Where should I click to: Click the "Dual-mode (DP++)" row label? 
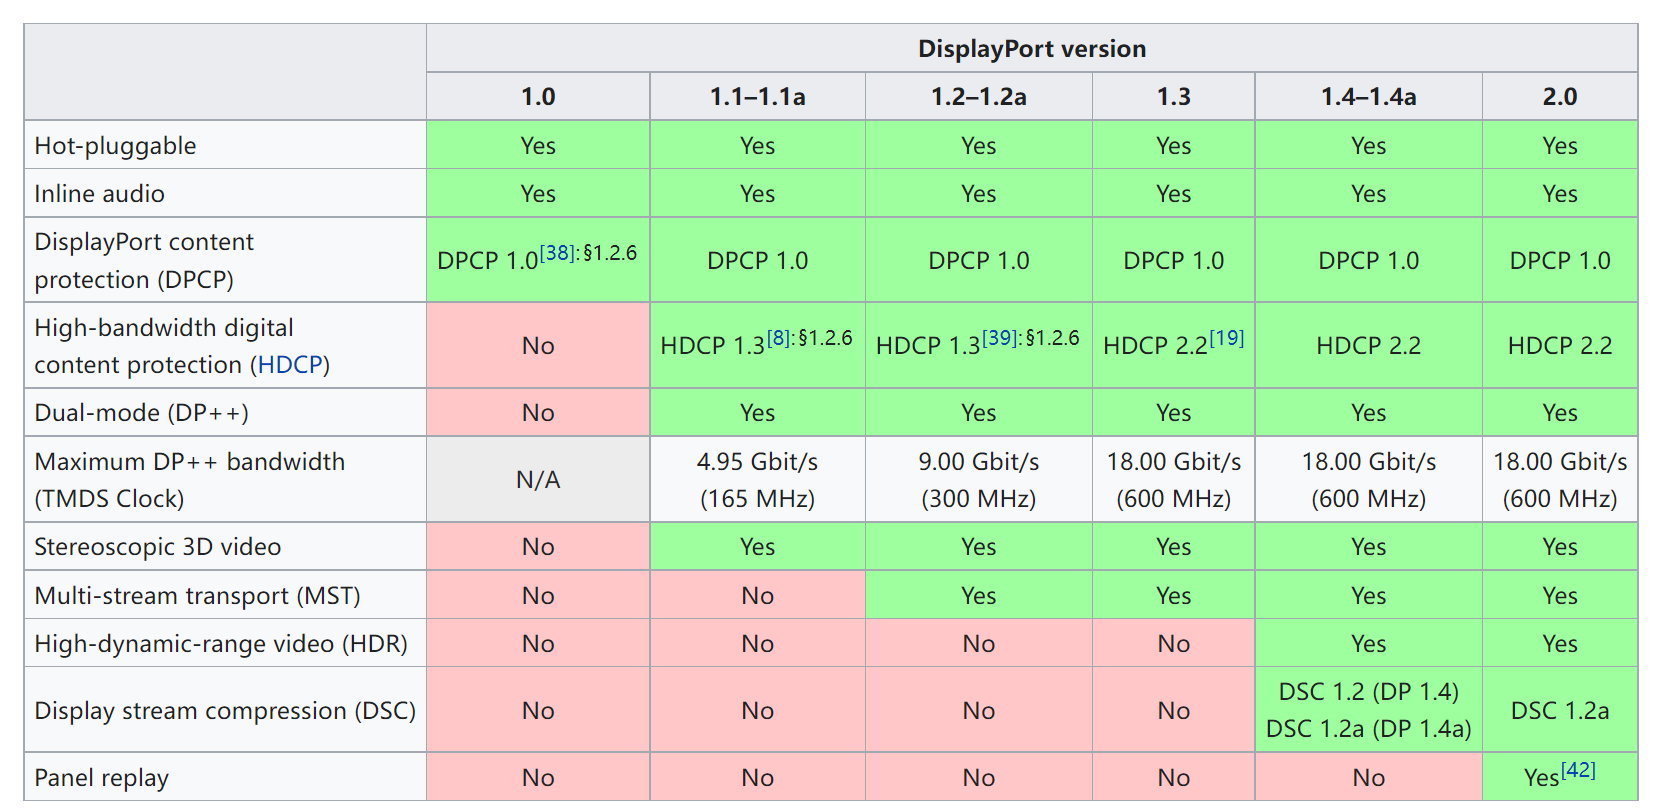point(141,413)
